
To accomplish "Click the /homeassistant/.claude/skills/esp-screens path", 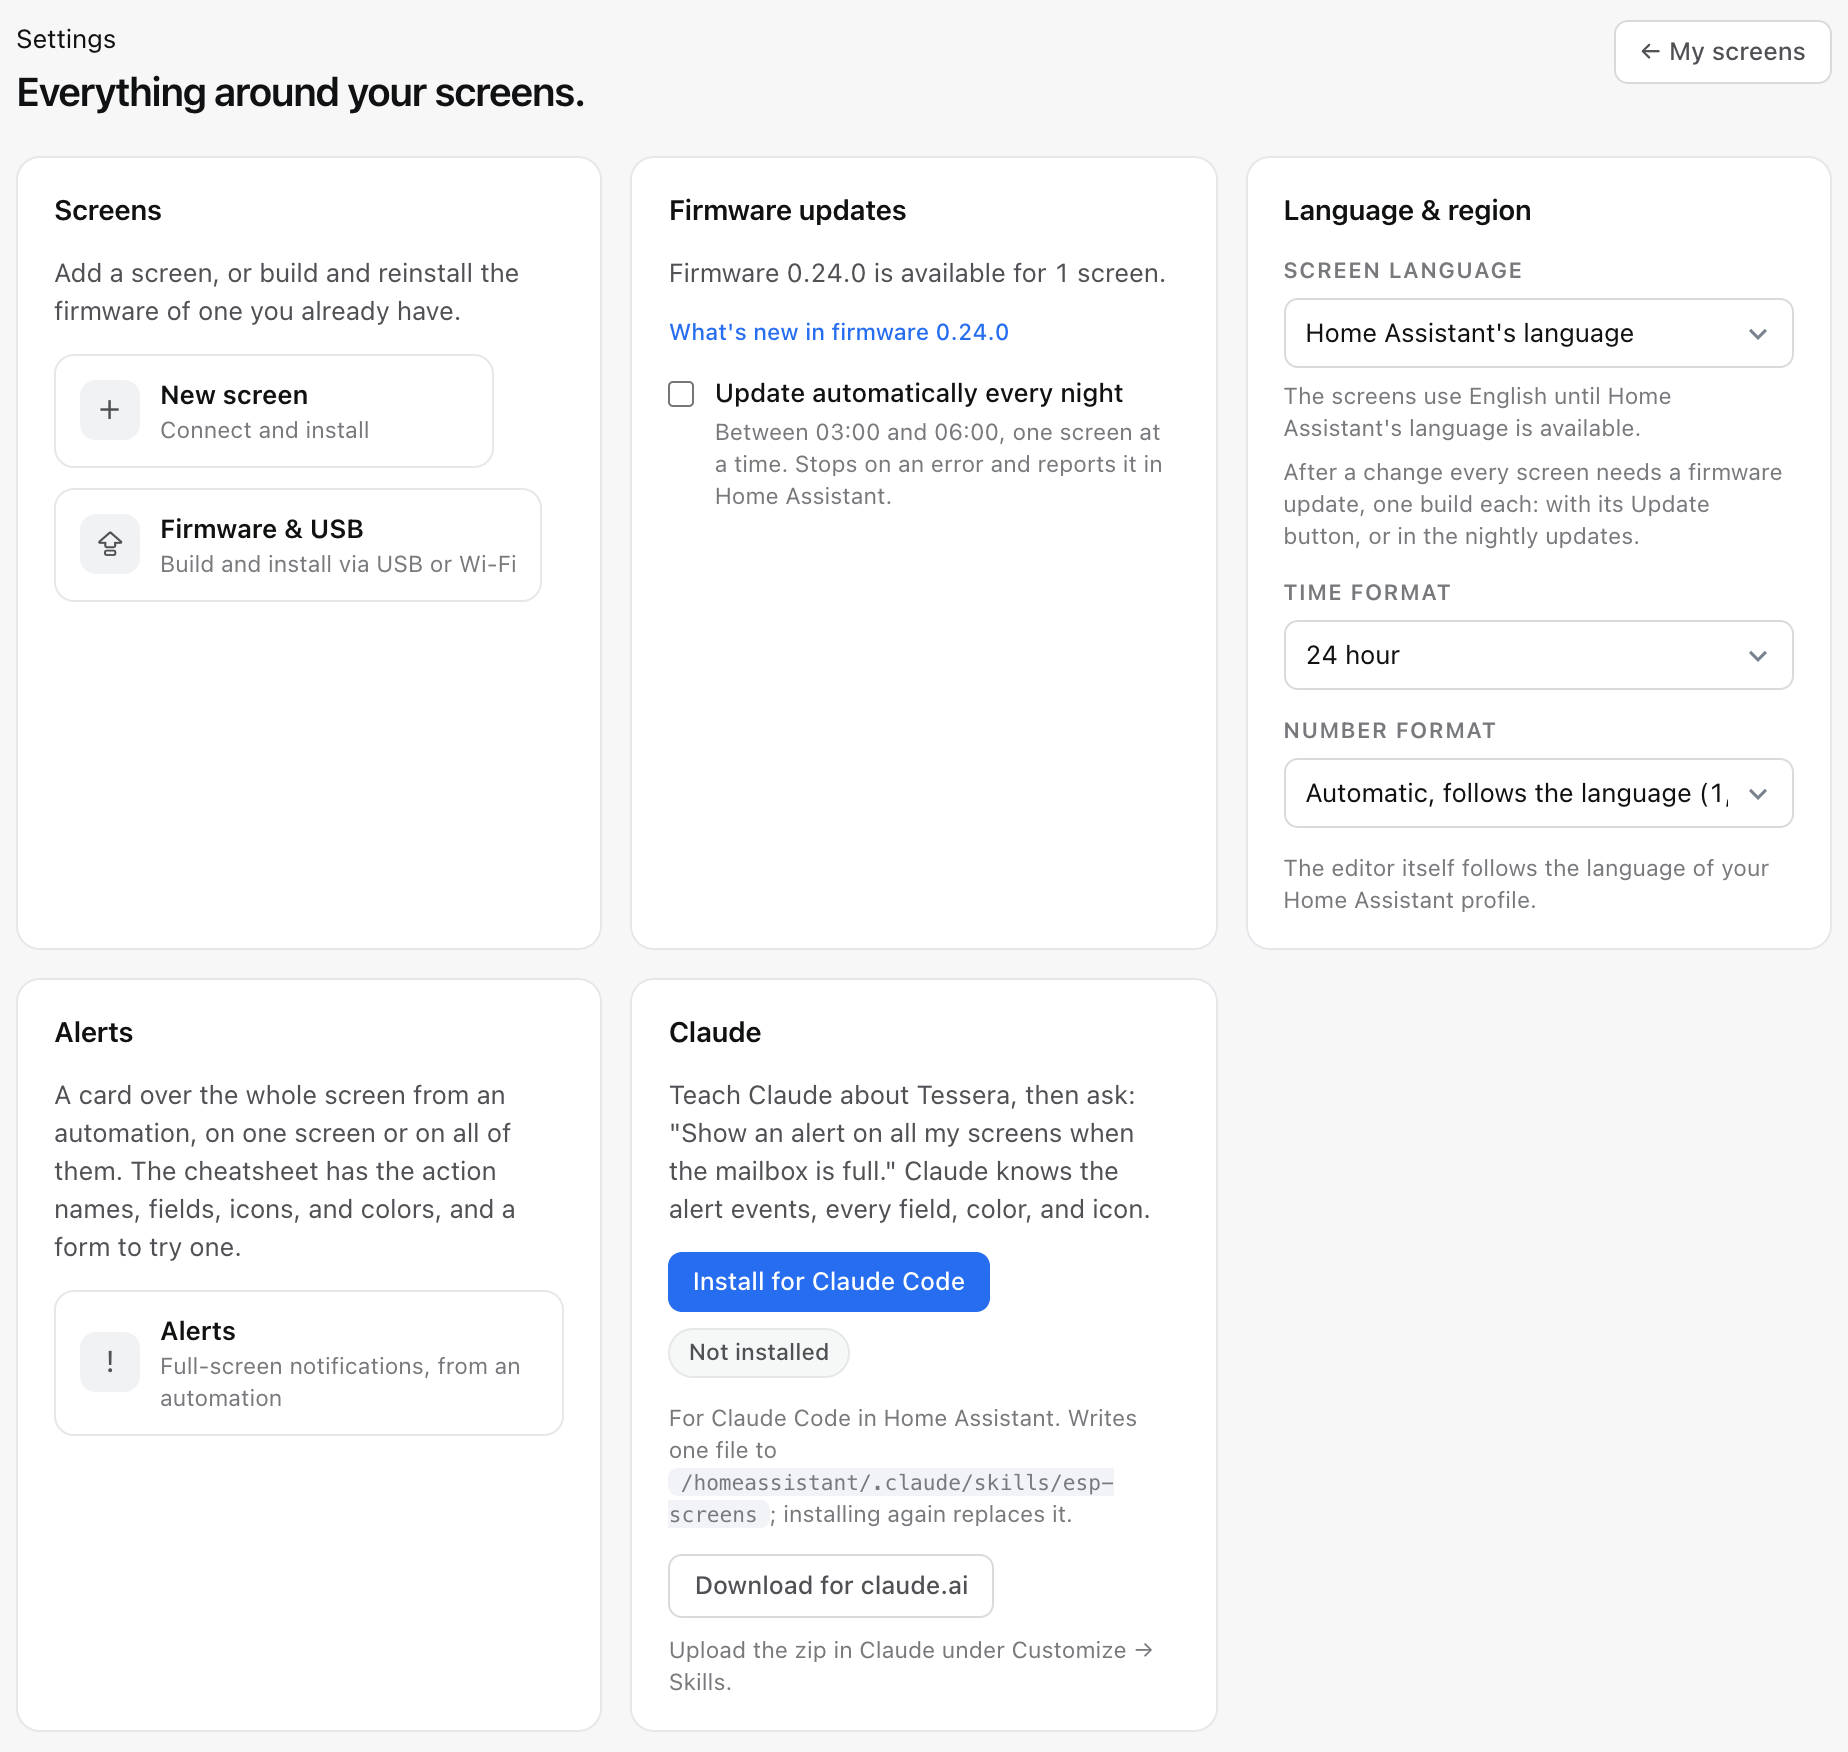I will 891,1498.
